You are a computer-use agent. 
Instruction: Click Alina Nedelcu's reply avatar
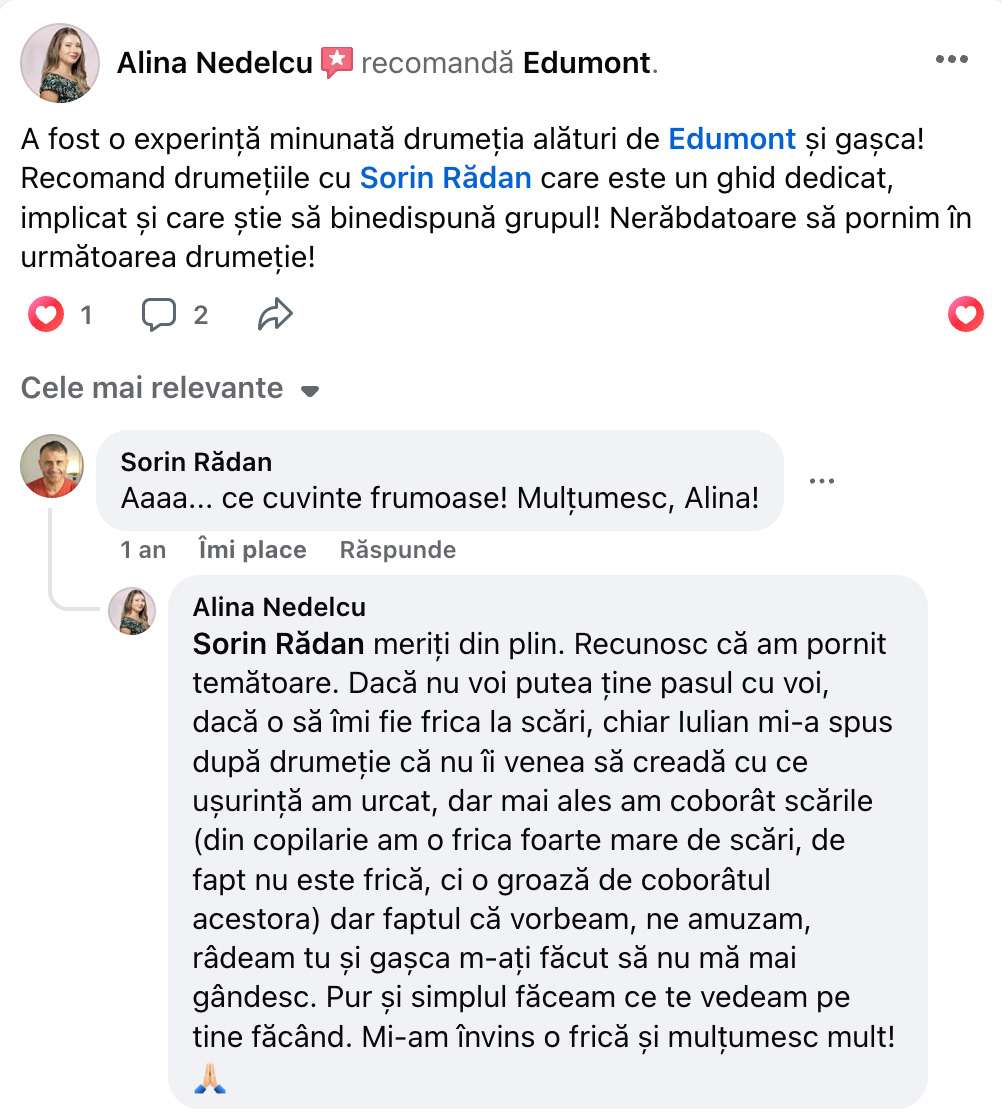(132, 611)
